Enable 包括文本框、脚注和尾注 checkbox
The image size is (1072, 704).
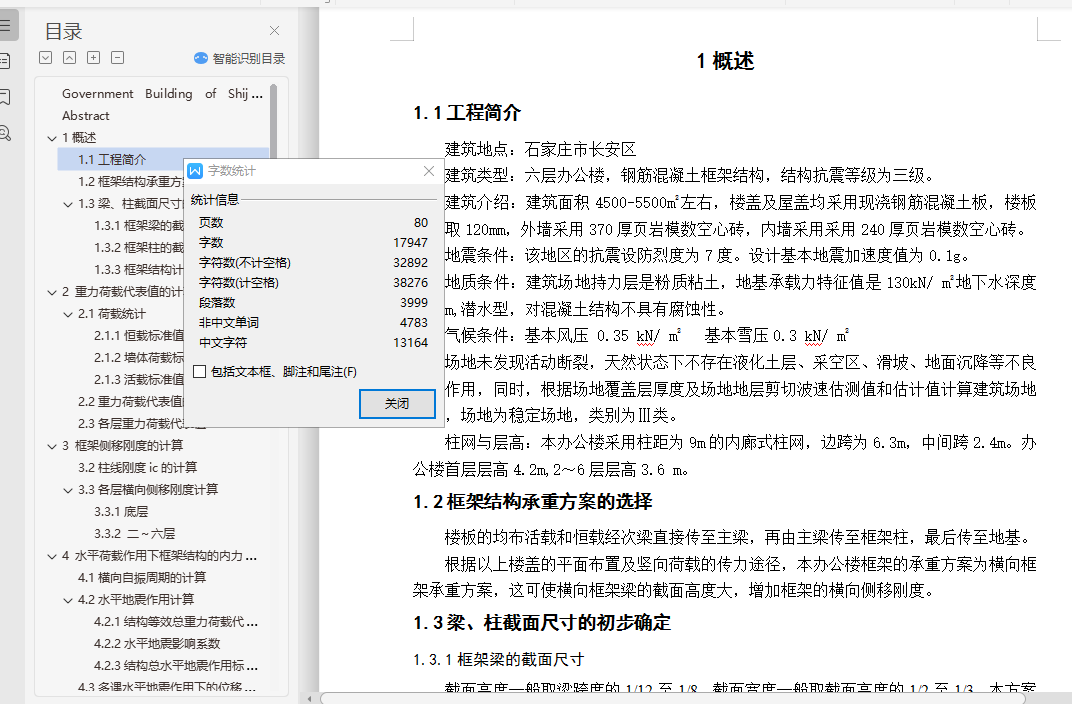[200, 372]
